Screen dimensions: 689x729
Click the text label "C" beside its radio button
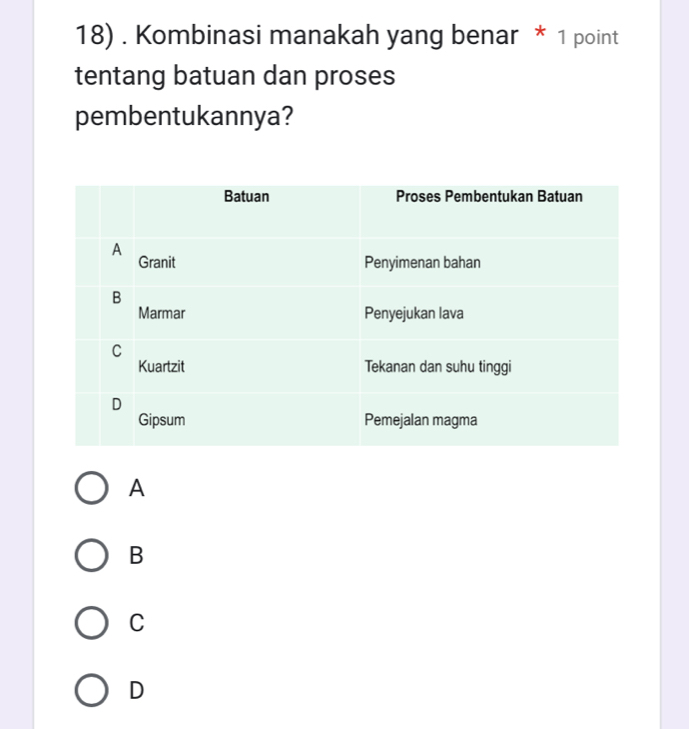pos(137,623)
